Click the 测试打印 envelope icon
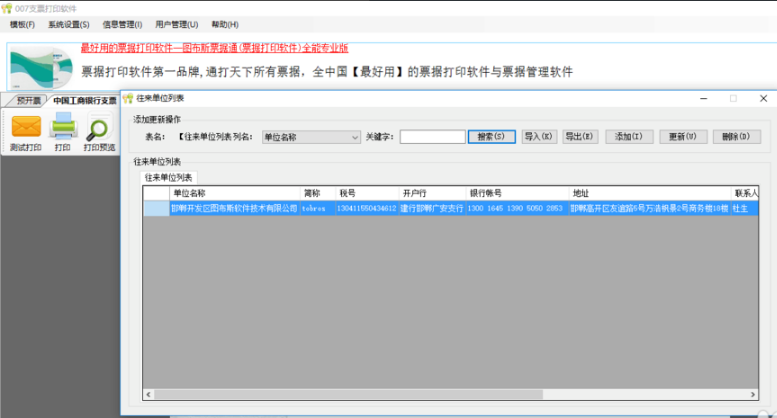777x418 pixels. 26,126
